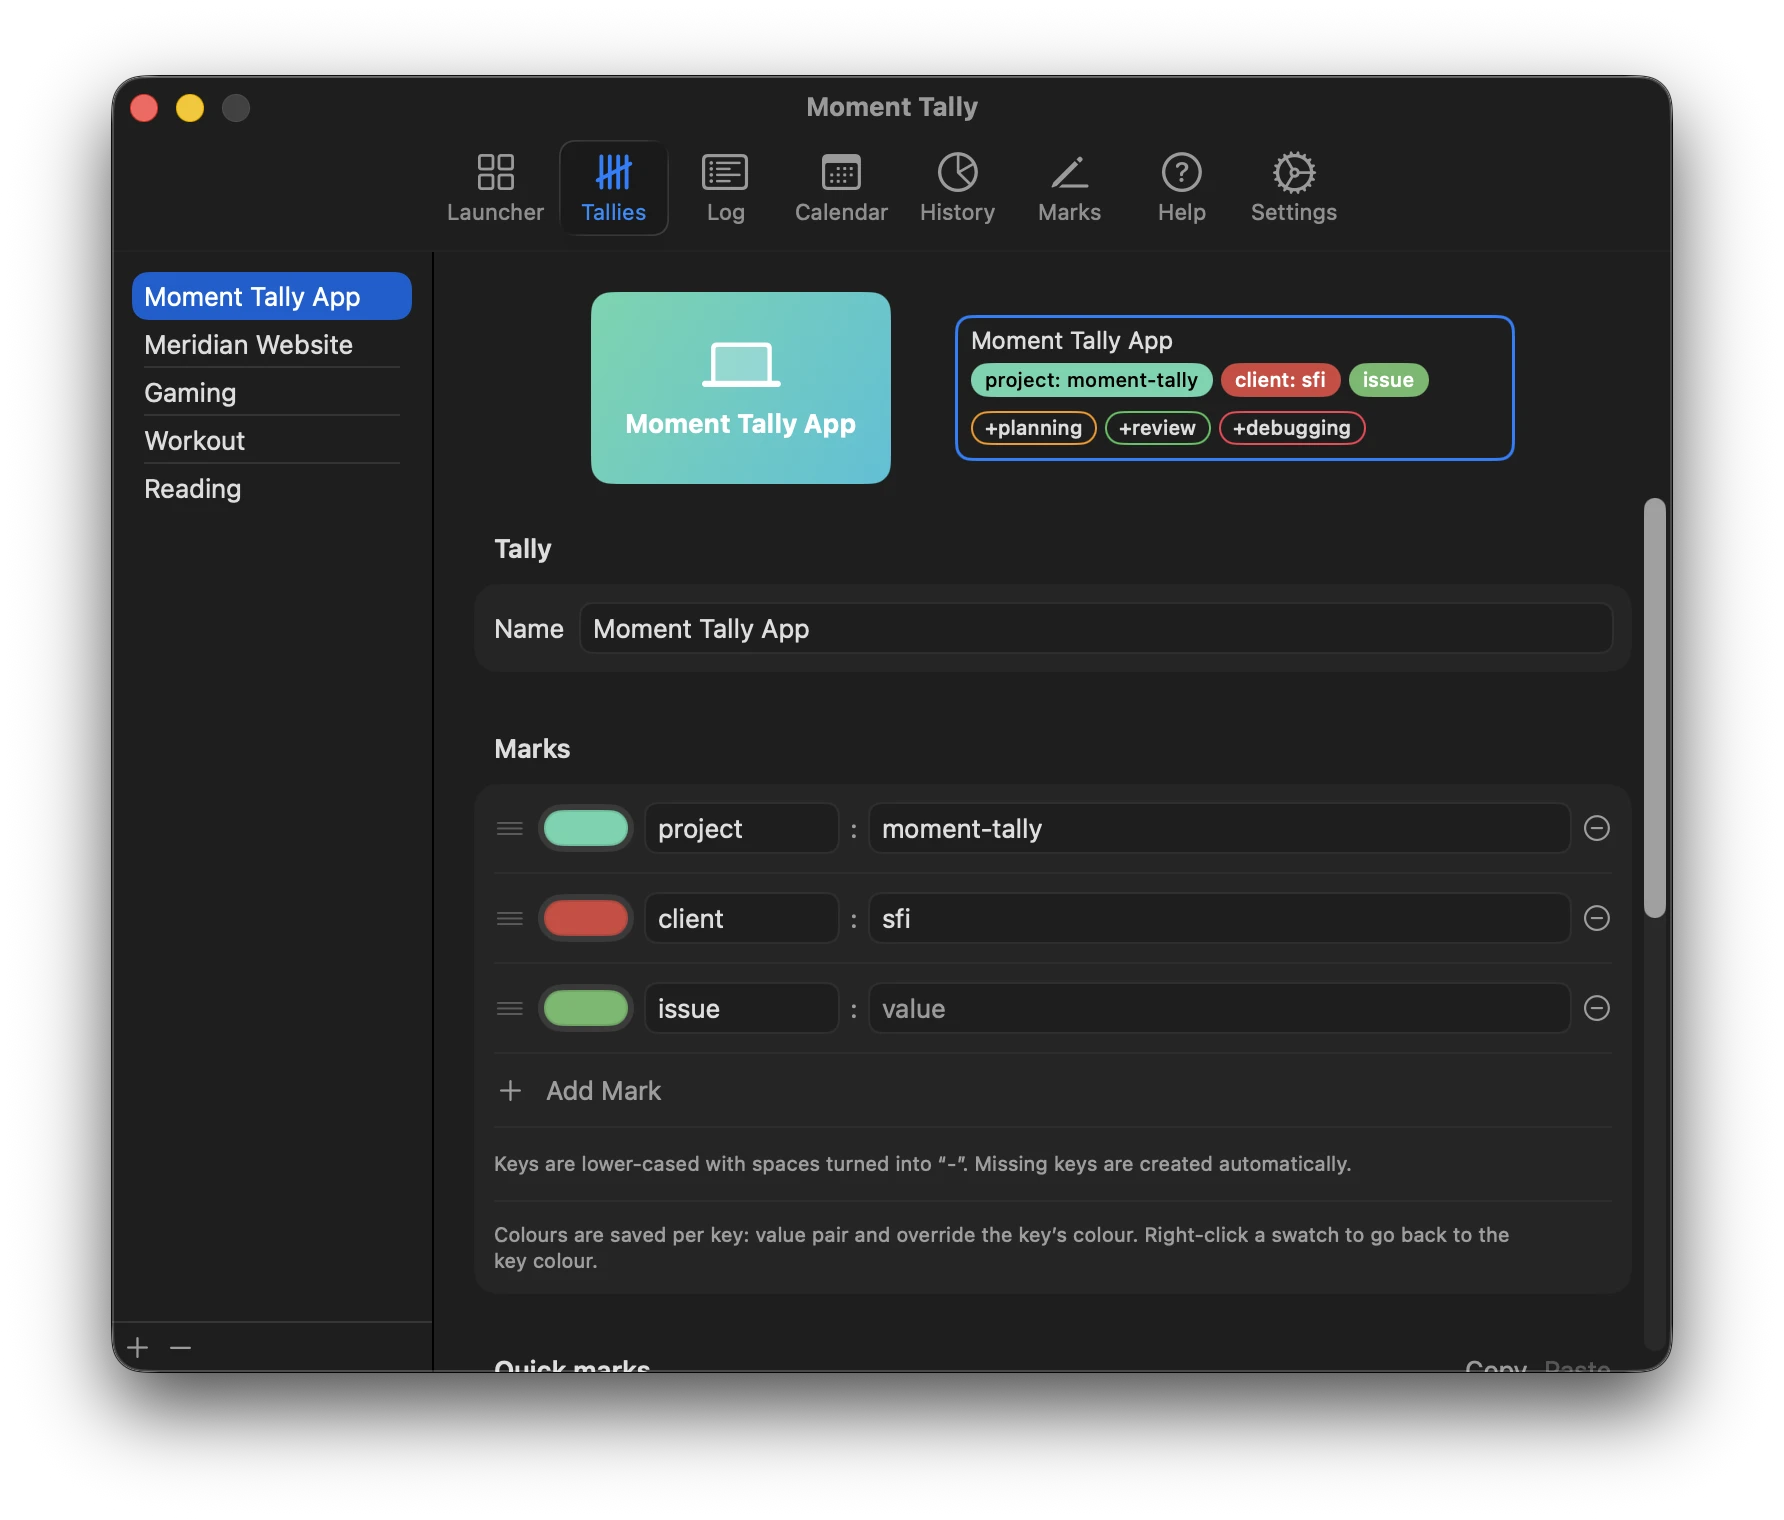Image resolution: width=1784 pixels, height=1520 pixels.
Task: Click the +debugging quick mark
Action: pyautogui.click(x=1291, y=428)
